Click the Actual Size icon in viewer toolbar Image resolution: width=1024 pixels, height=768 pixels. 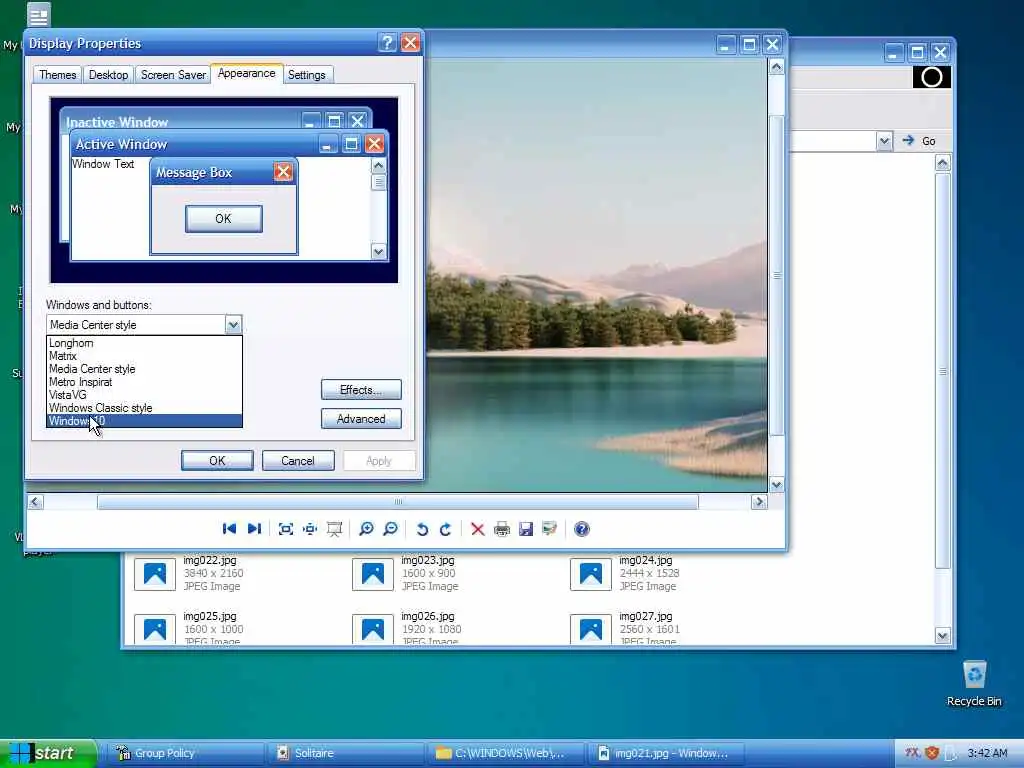(x=310, y=529)
